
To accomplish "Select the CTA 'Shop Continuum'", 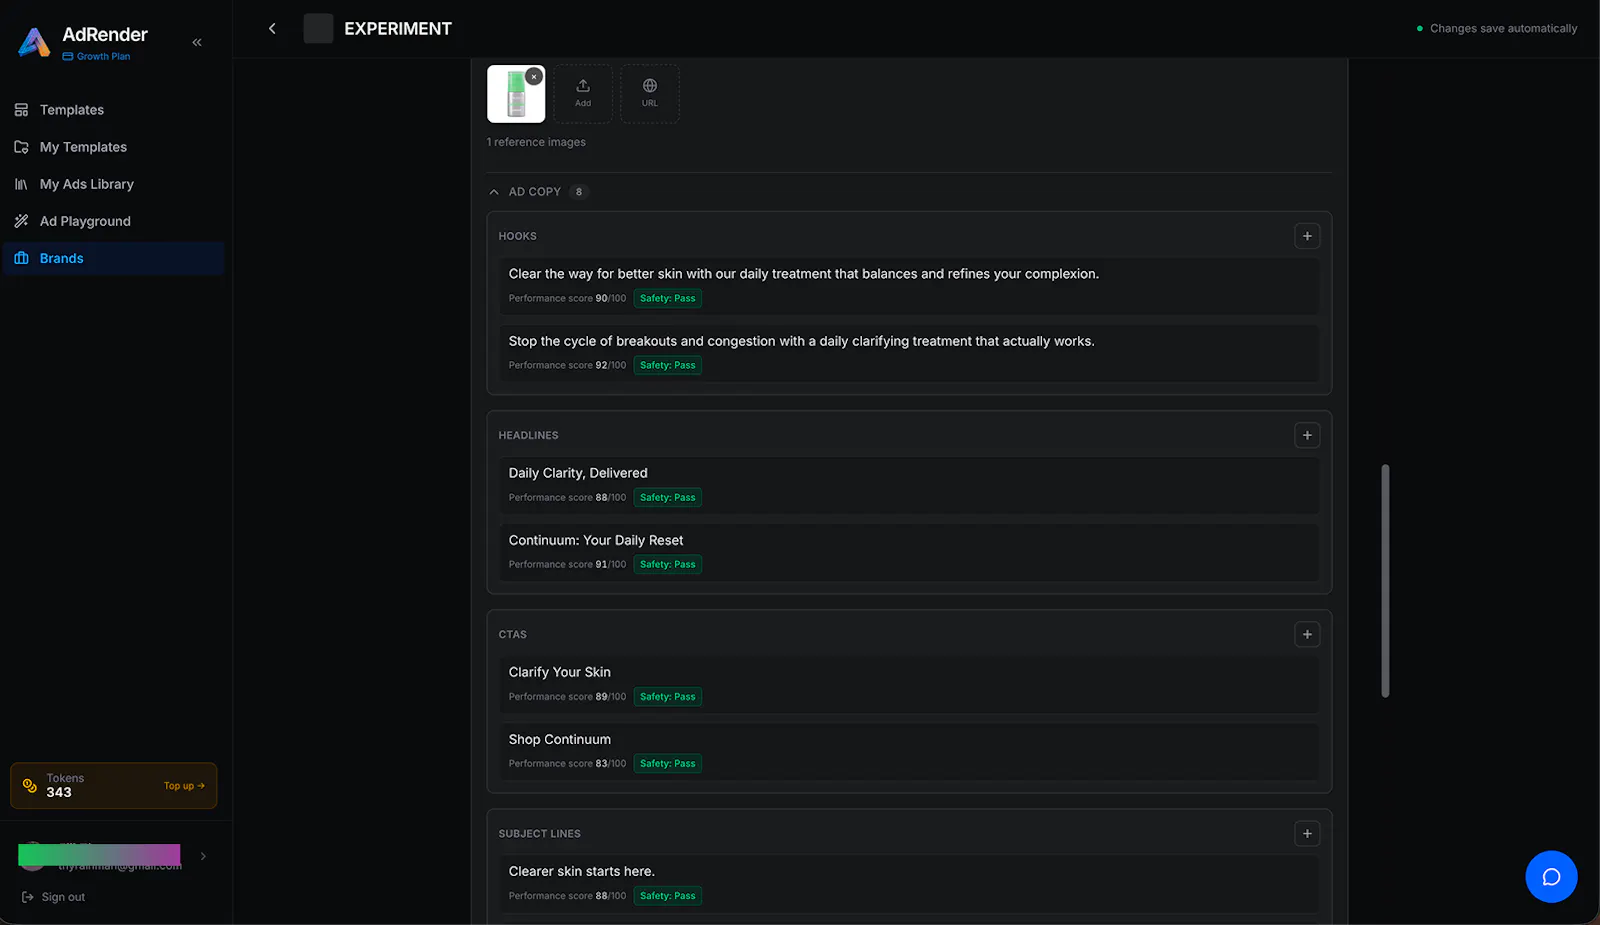I will click(x=909, y=751).
